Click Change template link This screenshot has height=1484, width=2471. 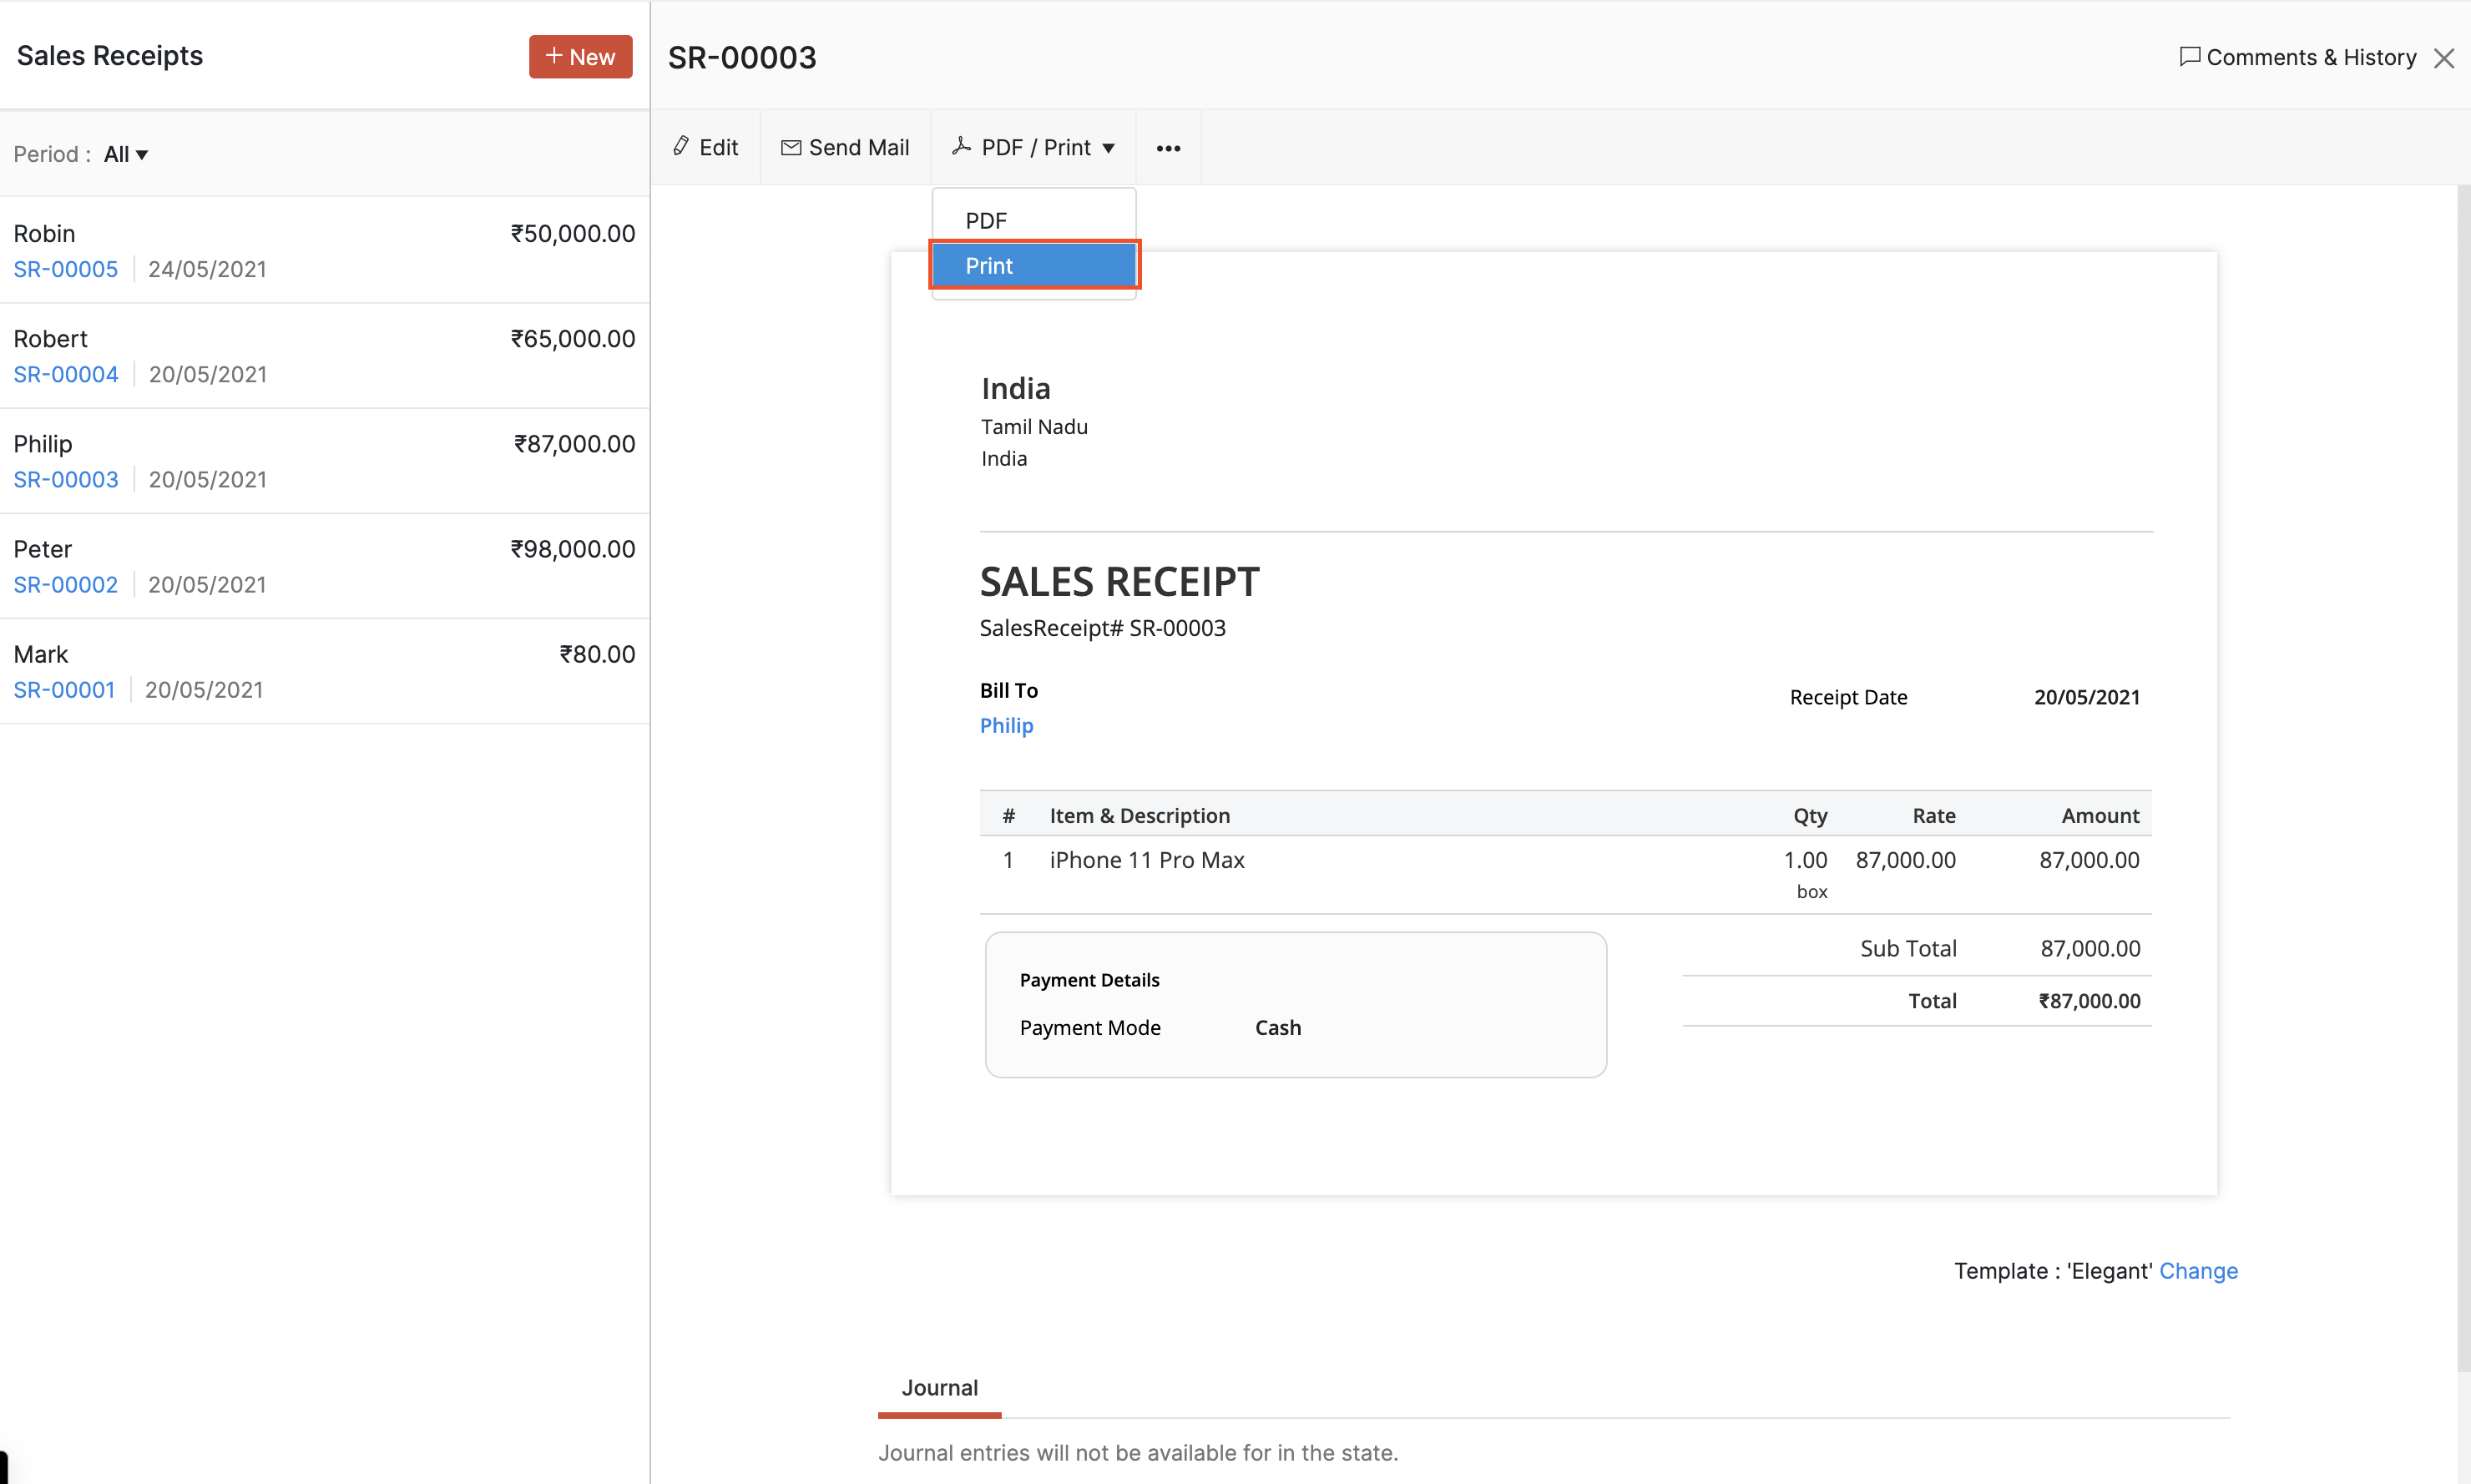(2198, 1270)
